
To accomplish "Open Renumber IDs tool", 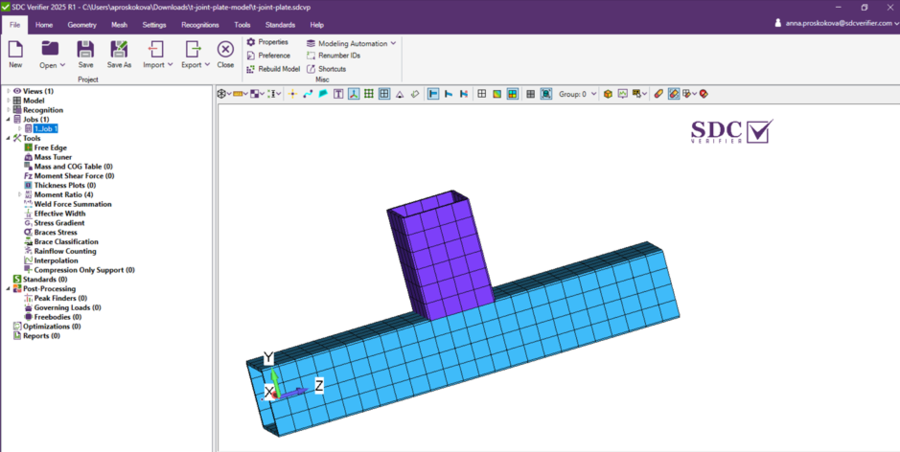I will tap(333, 56).
